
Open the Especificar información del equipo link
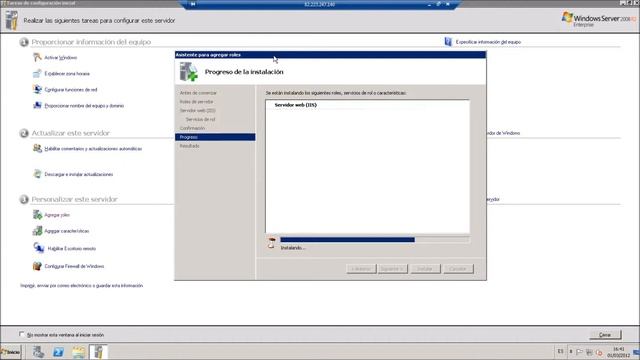click(x=488, y=42)
